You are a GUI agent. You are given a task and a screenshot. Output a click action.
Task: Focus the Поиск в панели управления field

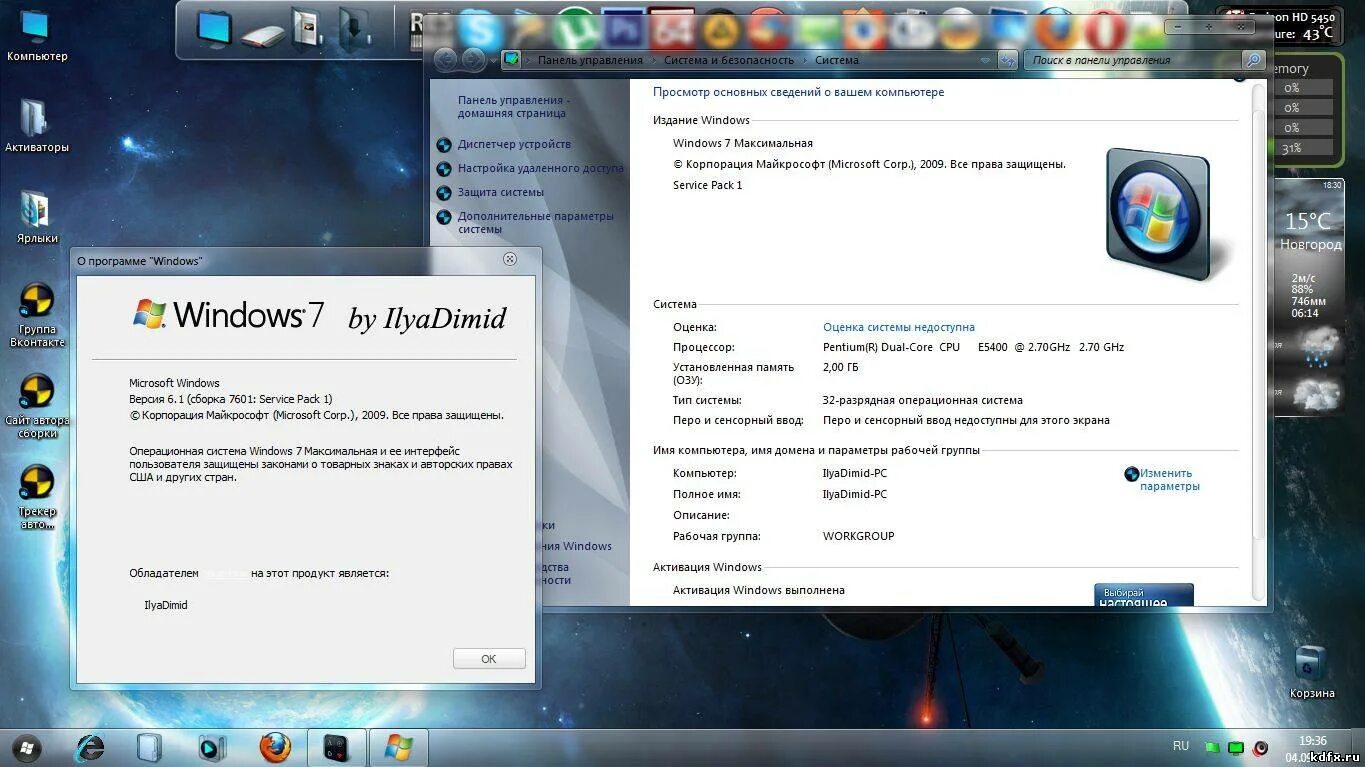pyautogui.click(x=1134, y=60)
